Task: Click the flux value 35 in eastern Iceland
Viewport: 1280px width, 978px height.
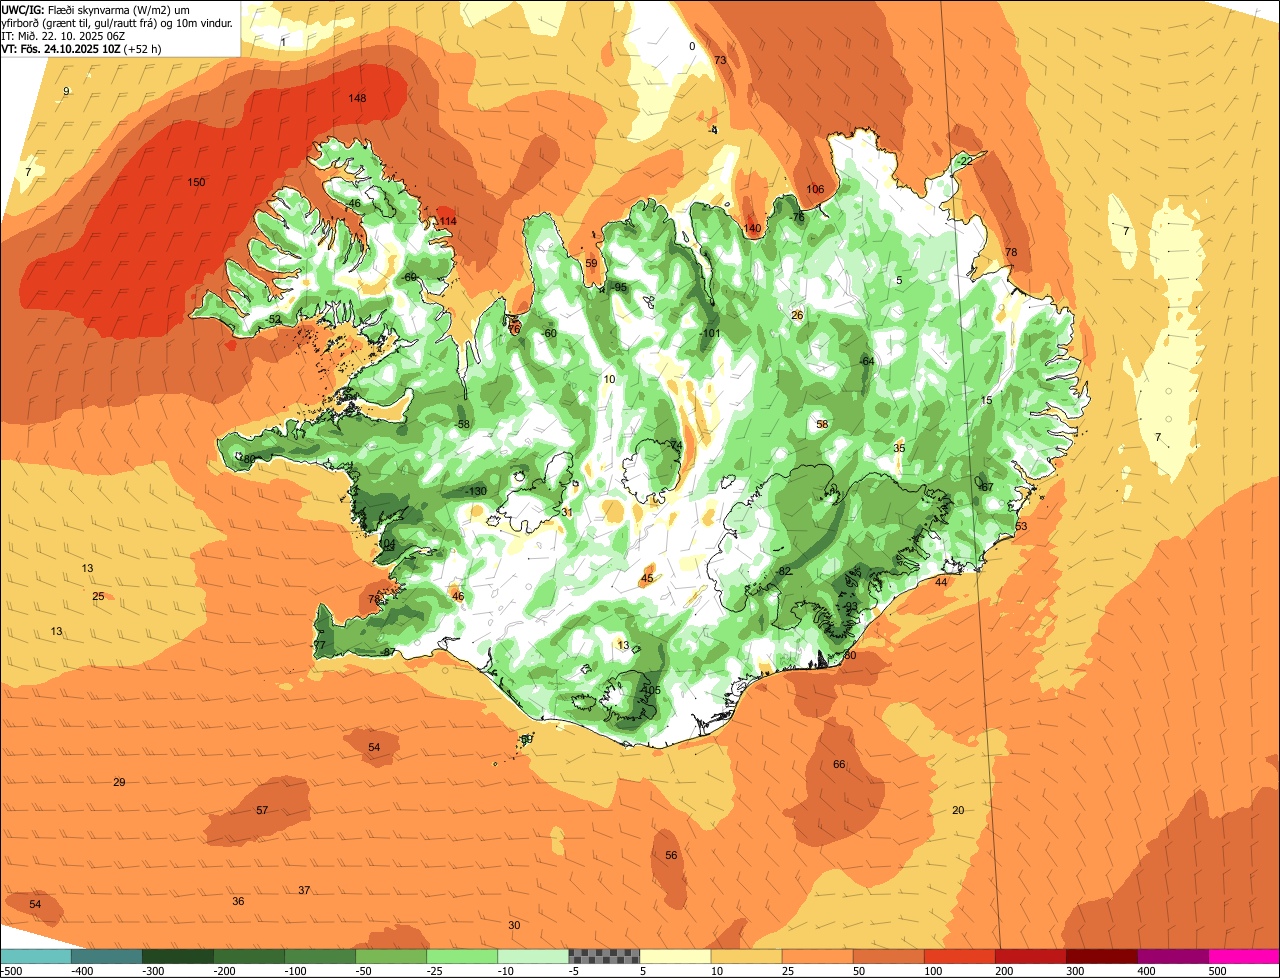Action: [x=899, y=448]
